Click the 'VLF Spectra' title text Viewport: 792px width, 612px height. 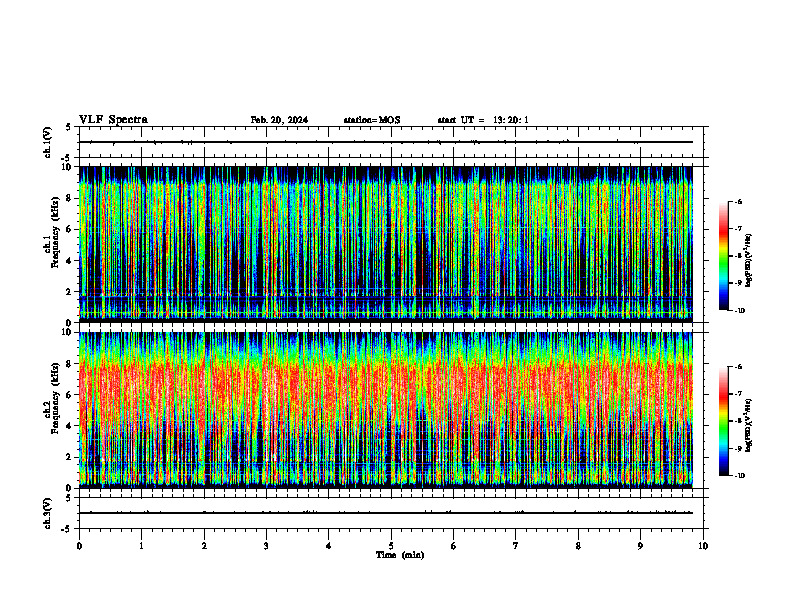(113, 120)
